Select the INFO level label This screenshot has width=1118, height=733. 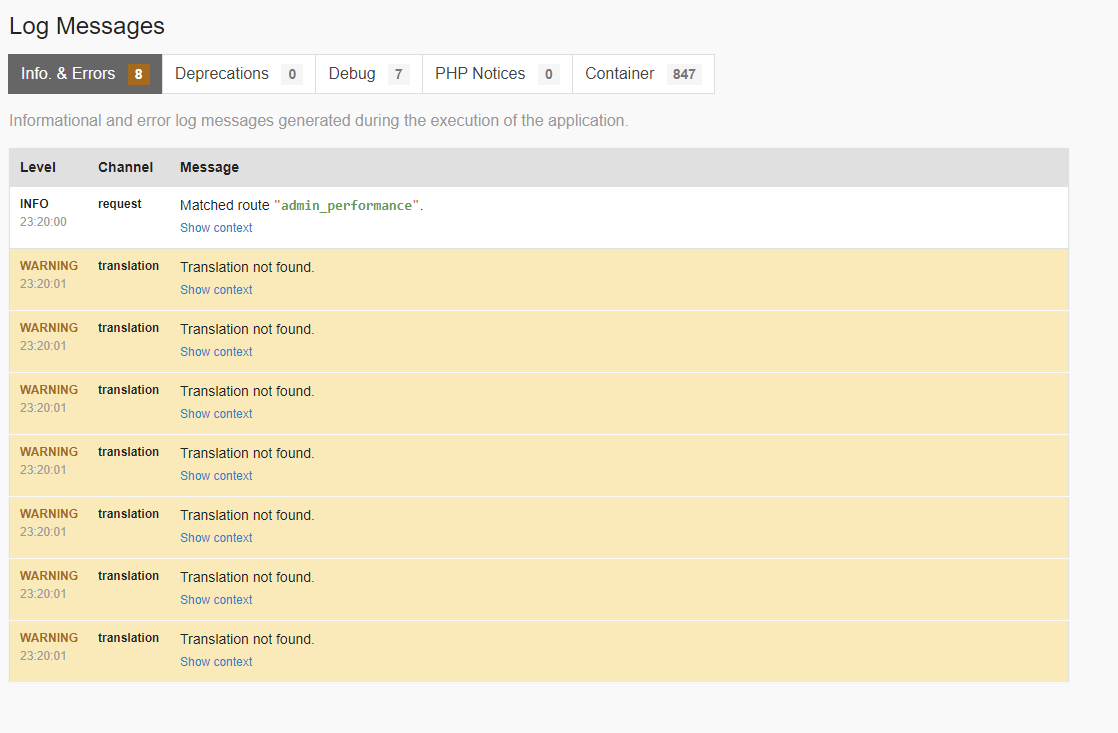pos(34,204)
